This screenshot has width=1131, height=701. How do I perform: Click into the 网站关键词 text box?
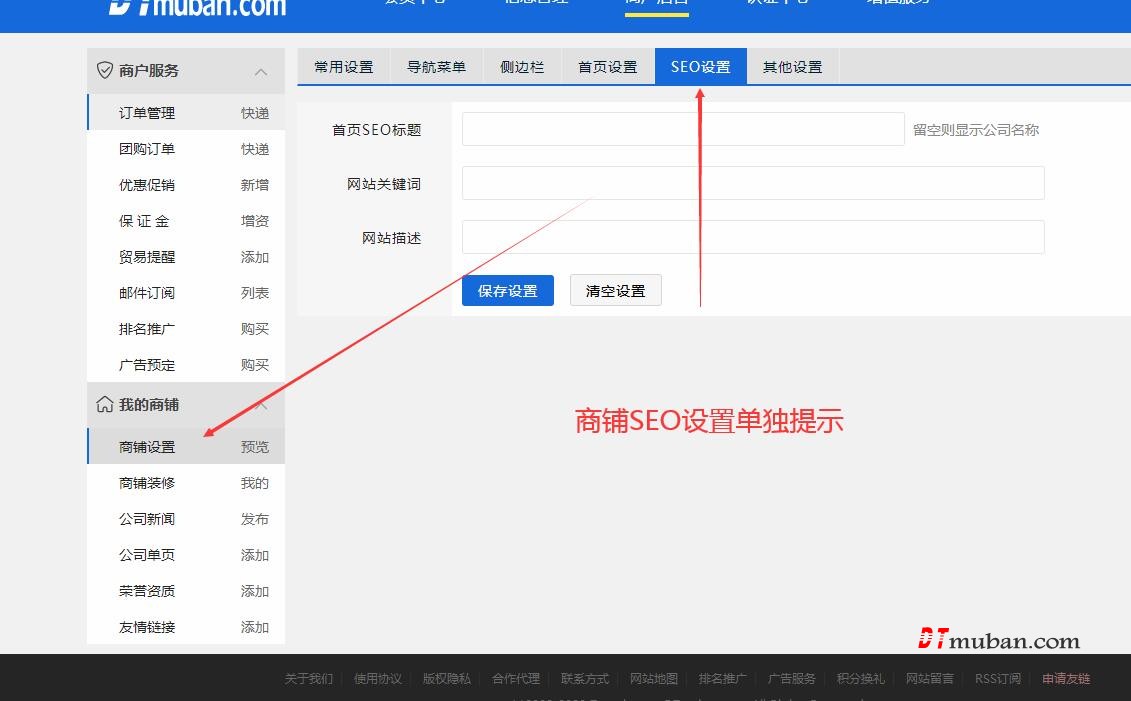pyautogui.click(x=752, y=184)
